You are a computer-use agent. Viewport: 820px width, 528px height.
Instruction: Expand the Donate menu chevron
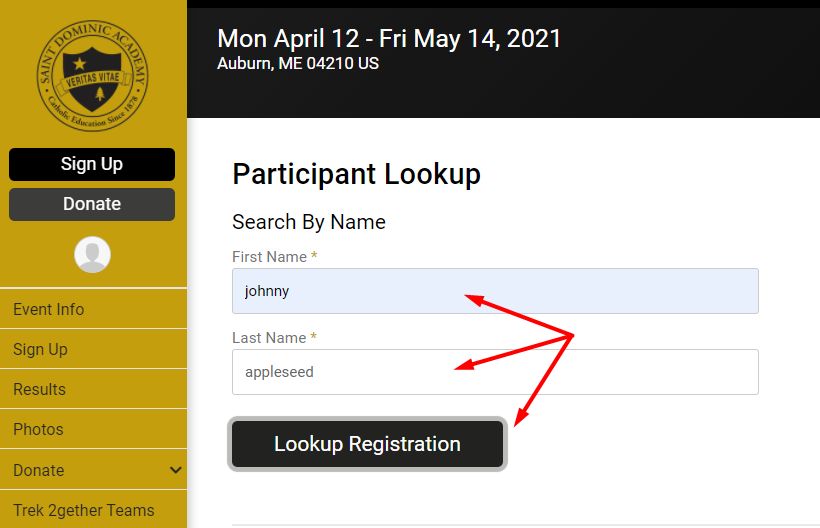176,470
